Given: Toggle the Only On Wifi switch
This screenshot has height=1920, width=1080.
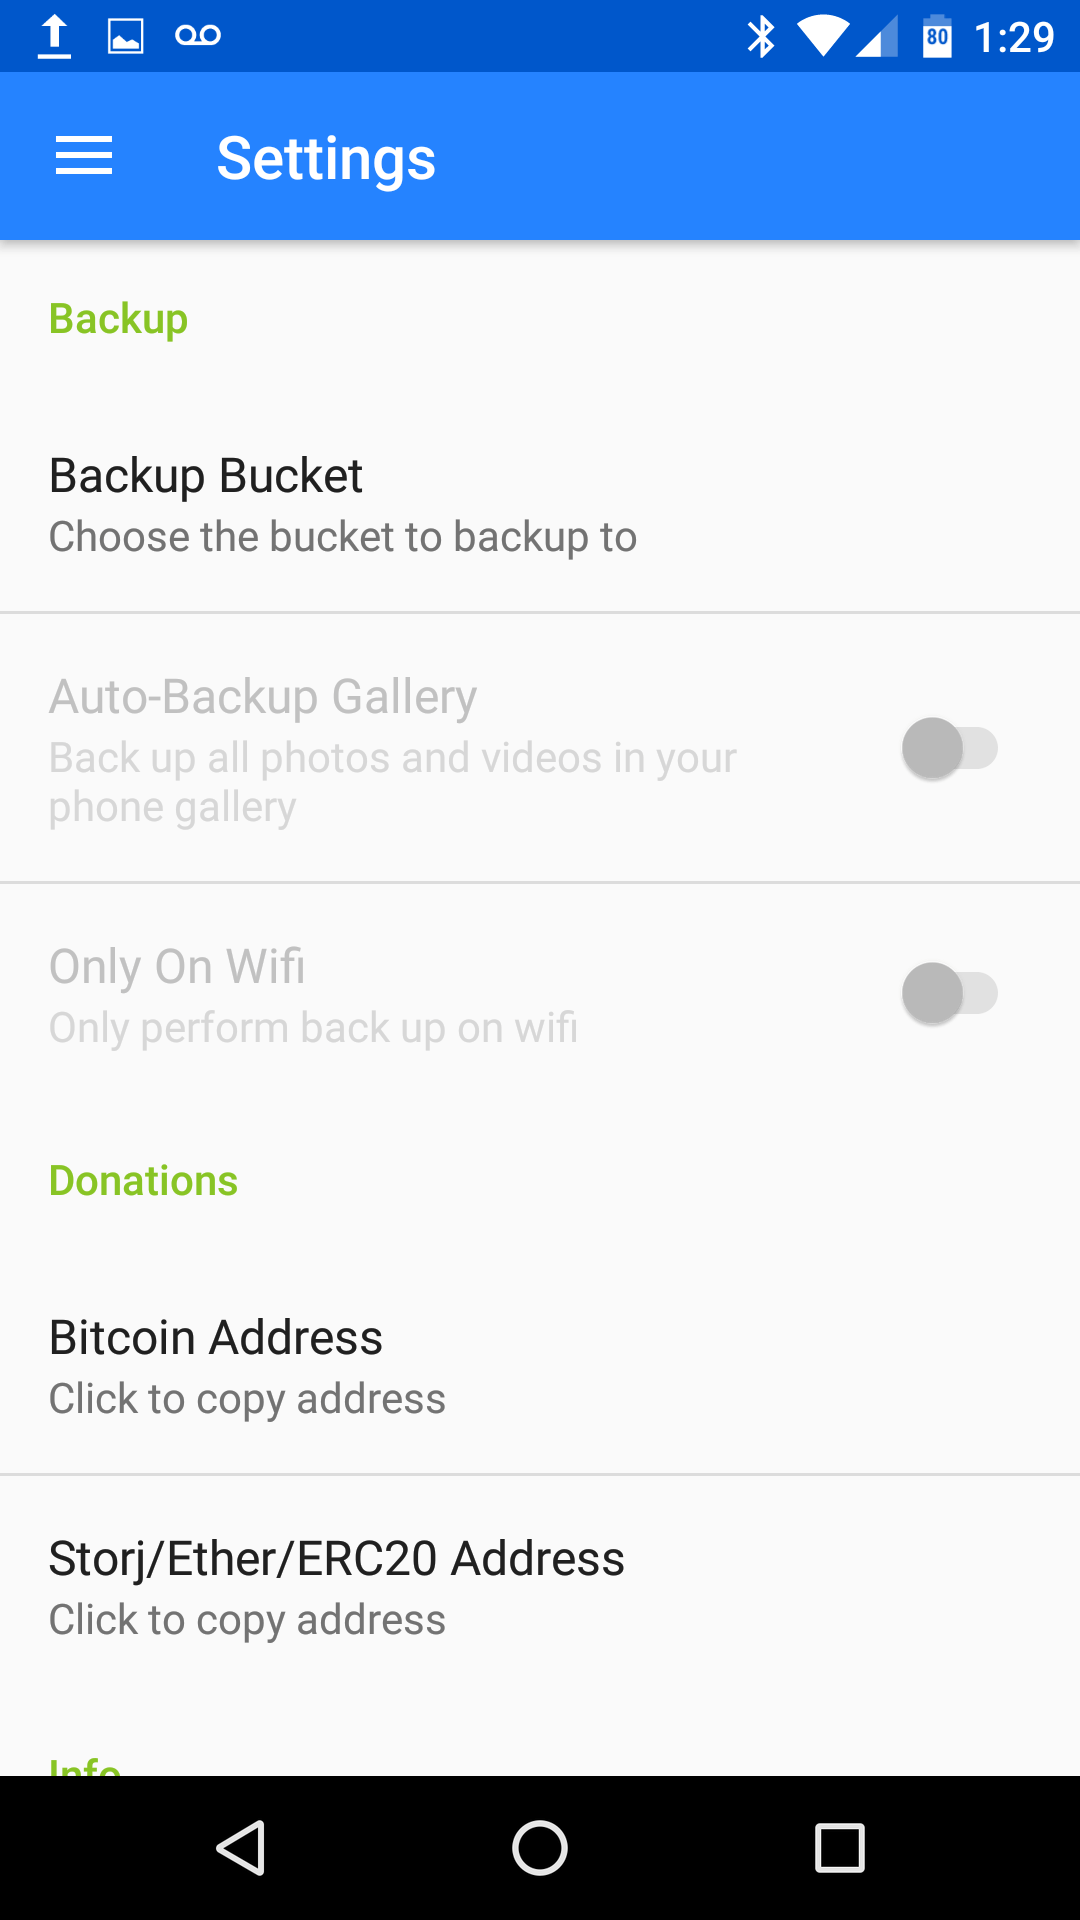Looking at the screenshot, I should coord(949,993).
